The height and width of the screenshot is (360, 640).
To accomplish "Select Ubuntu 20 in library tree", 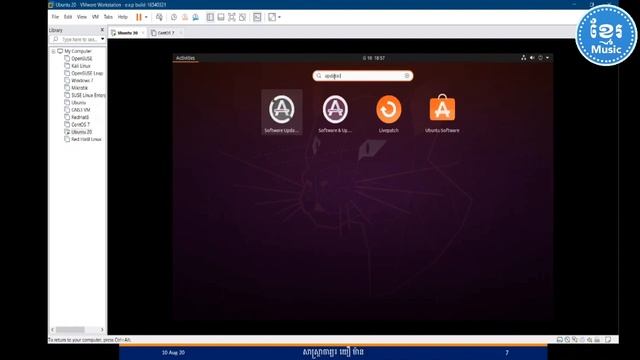I will click(78, 132).
